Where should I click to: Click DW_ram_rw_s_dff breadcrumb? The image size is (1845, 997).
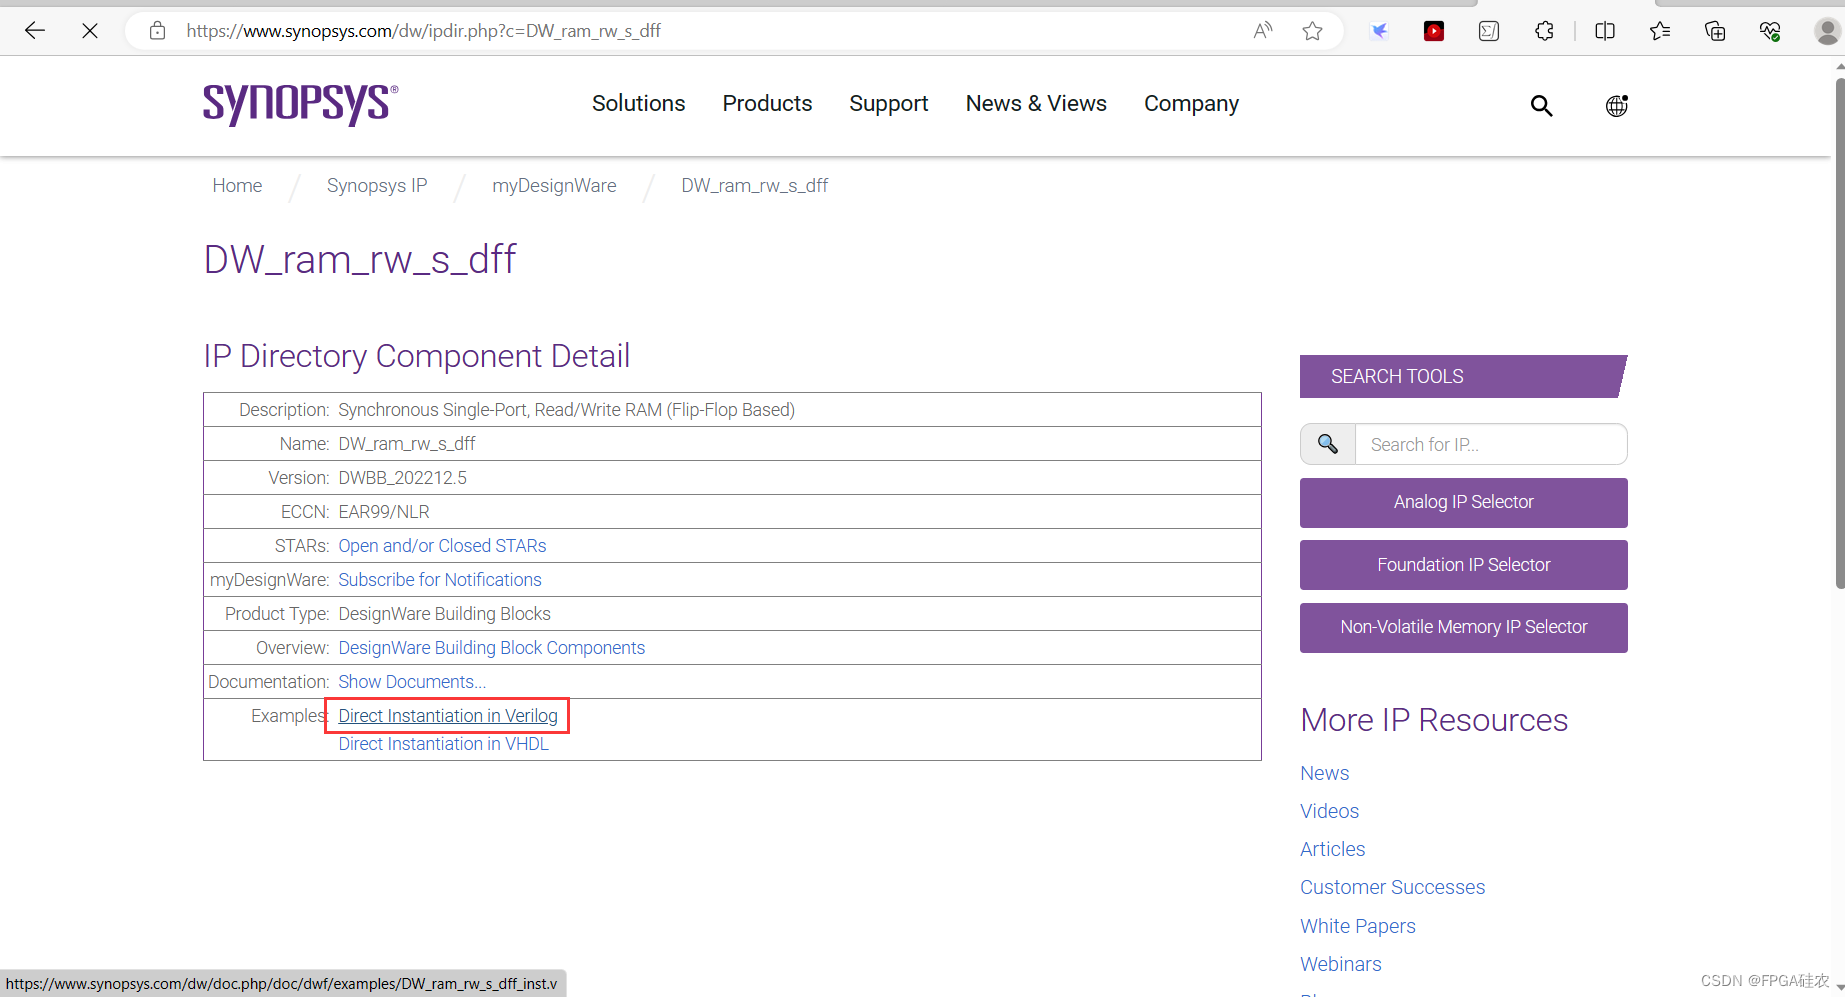[x=755, y=186]
